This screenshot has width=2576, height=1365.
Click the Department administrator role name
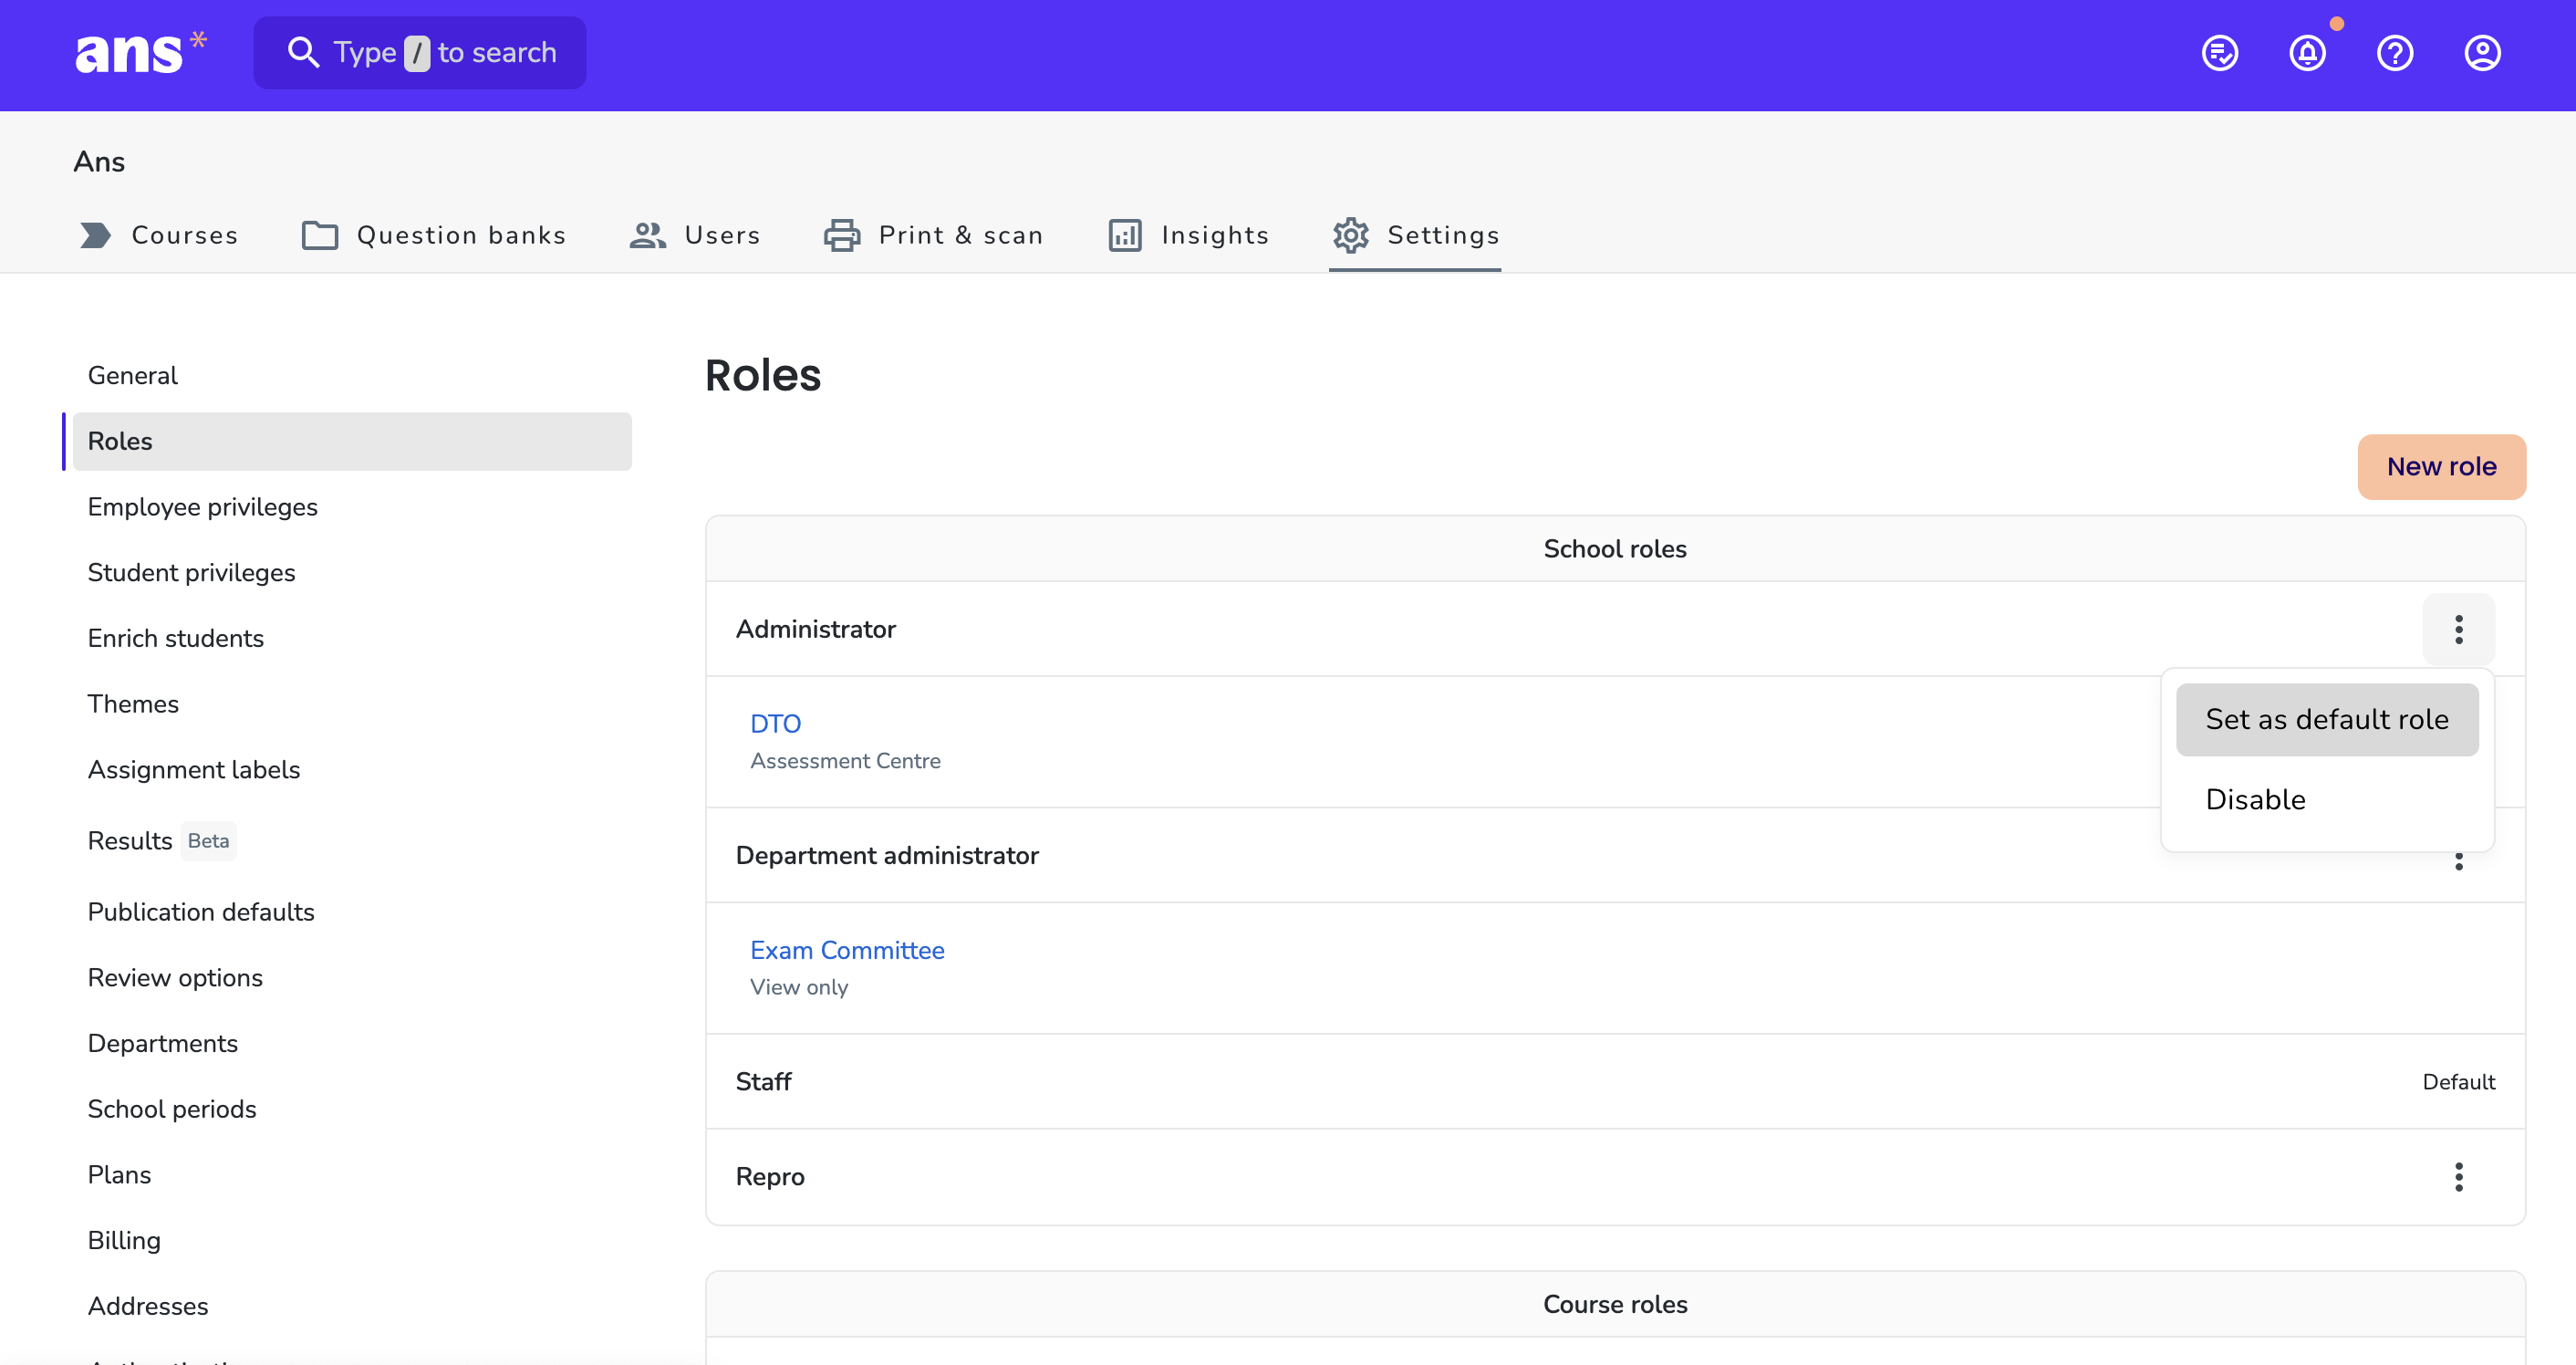point(887,855)
